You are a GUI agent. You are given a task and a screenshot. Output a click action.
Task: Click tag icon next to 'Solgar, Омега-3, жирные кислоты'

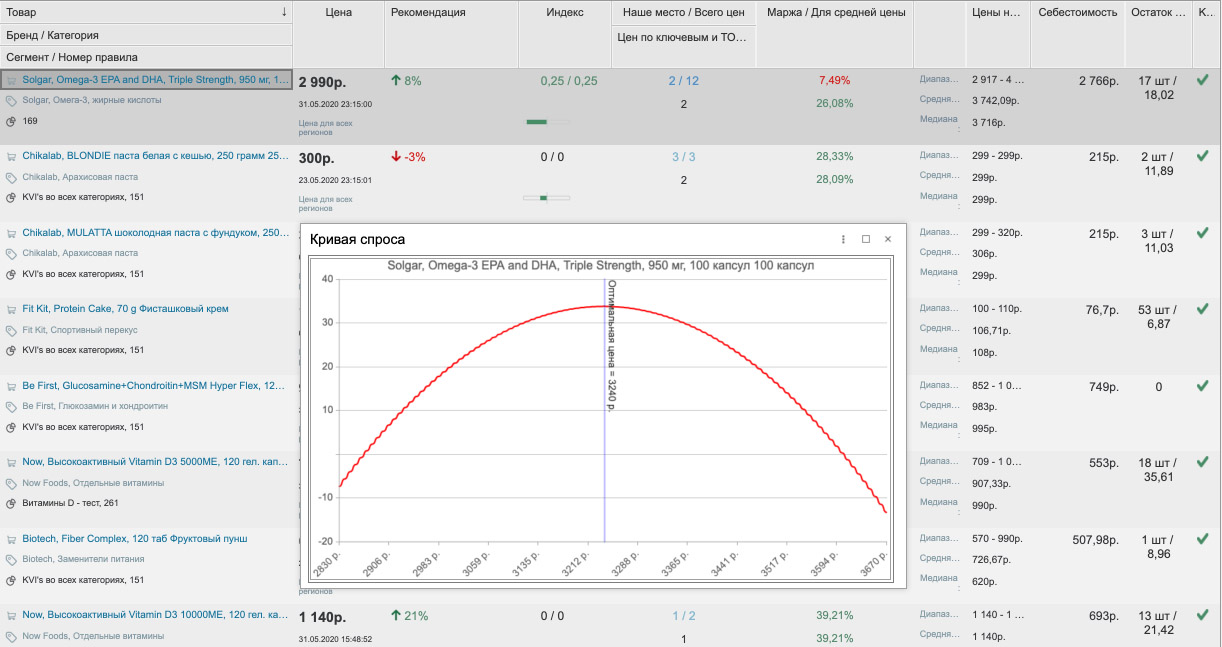(11, 100)
